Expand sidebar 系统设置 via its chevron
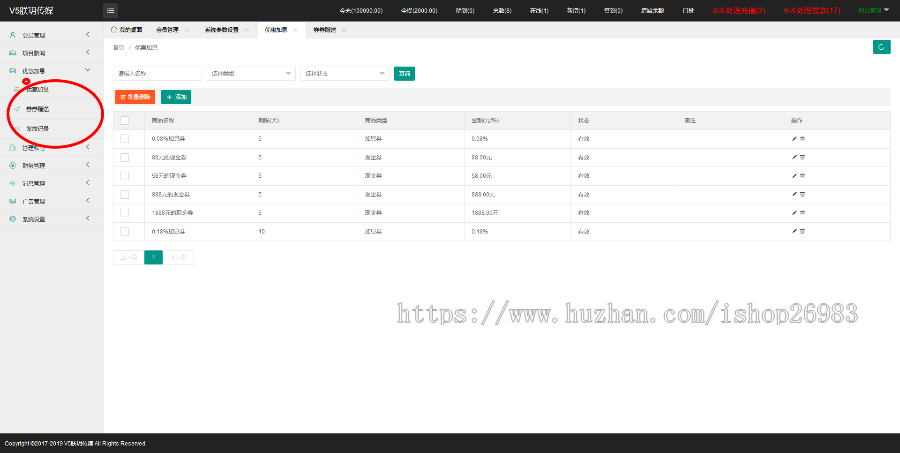This screenshot has width=900, height=453. (88, 219)
